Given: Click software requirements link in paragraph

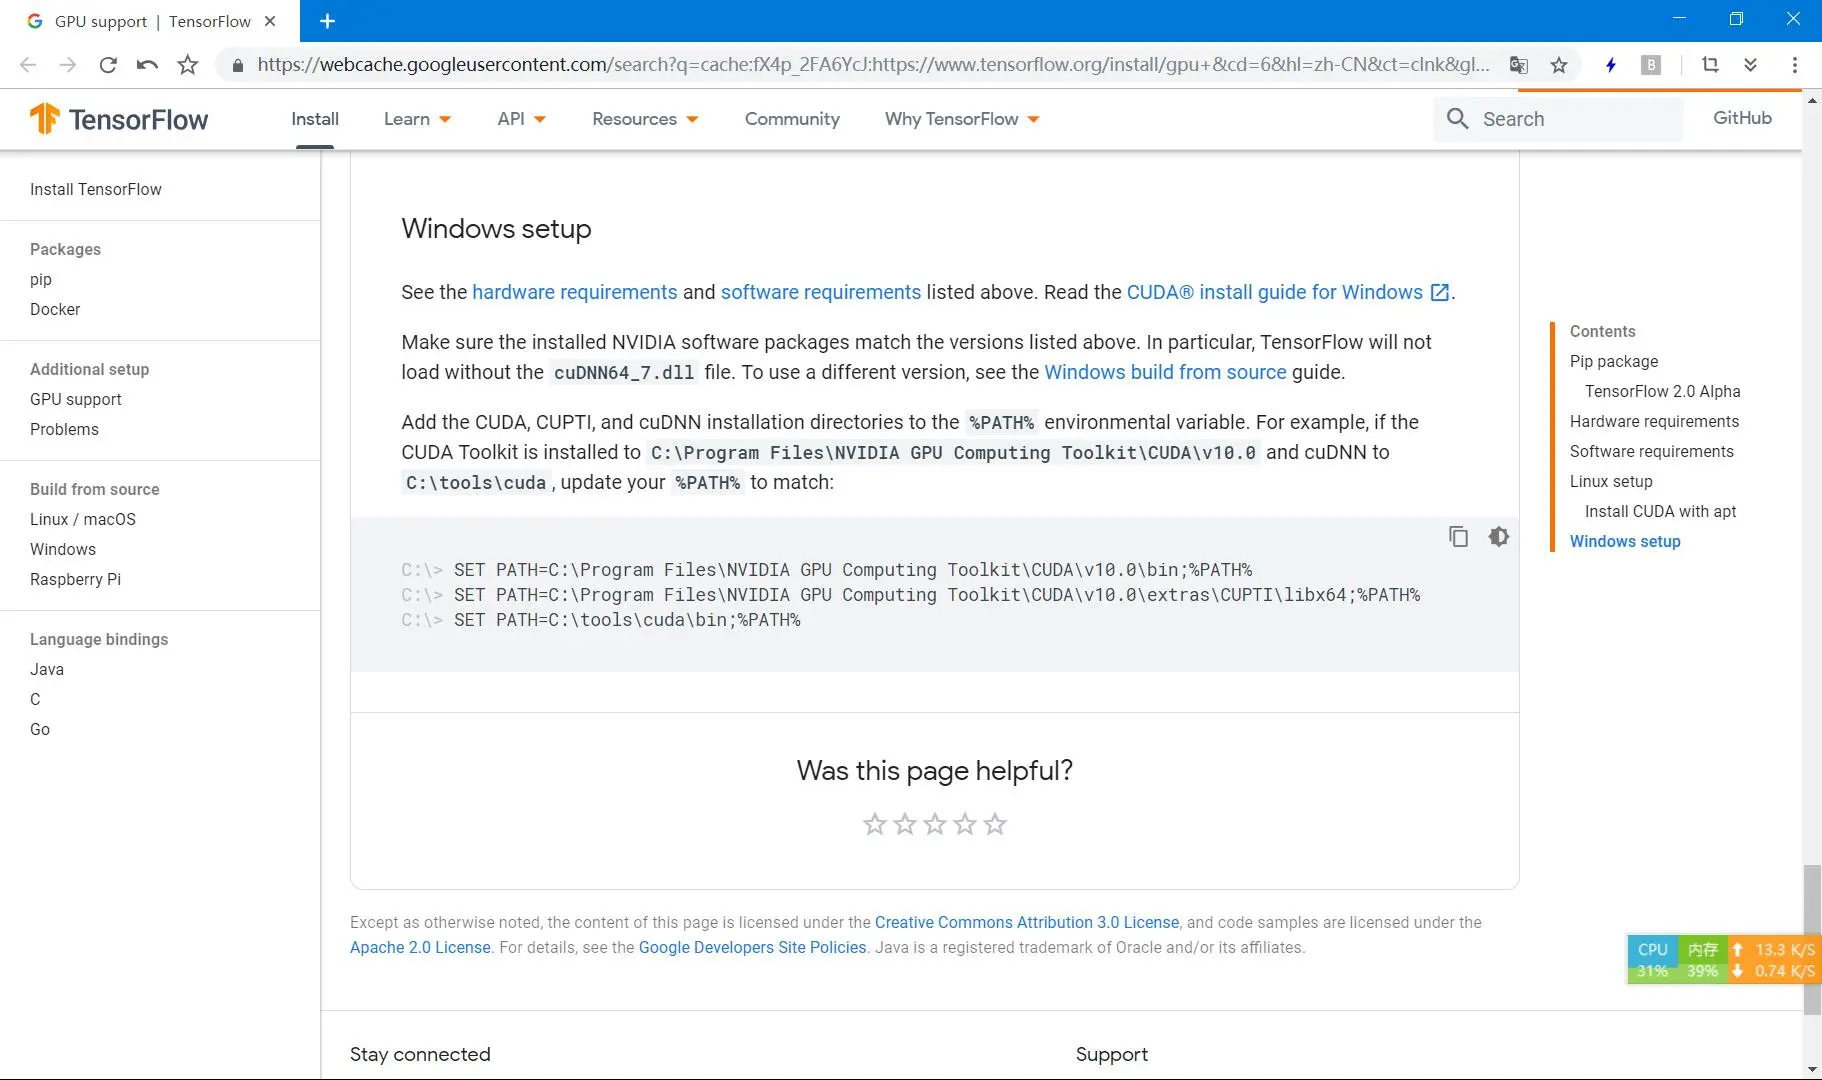Looking at the screenshot, I should [821, 292].
